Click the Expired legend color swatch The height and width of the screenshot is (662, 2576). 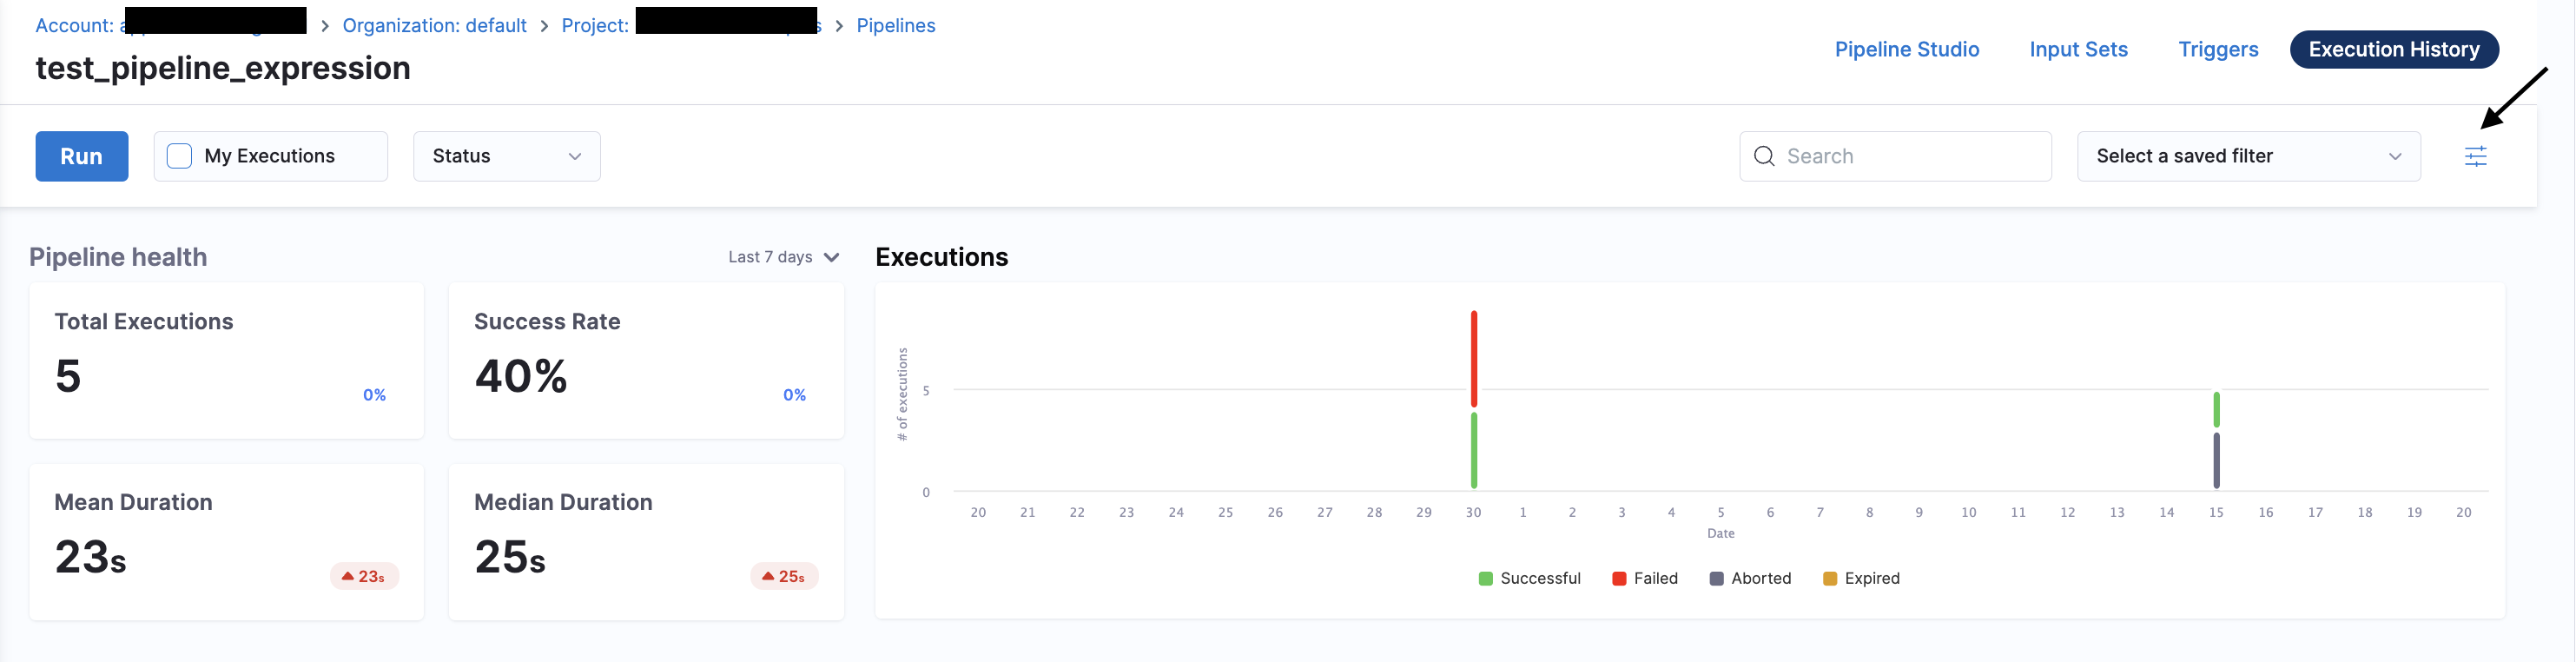point(1830,578)
